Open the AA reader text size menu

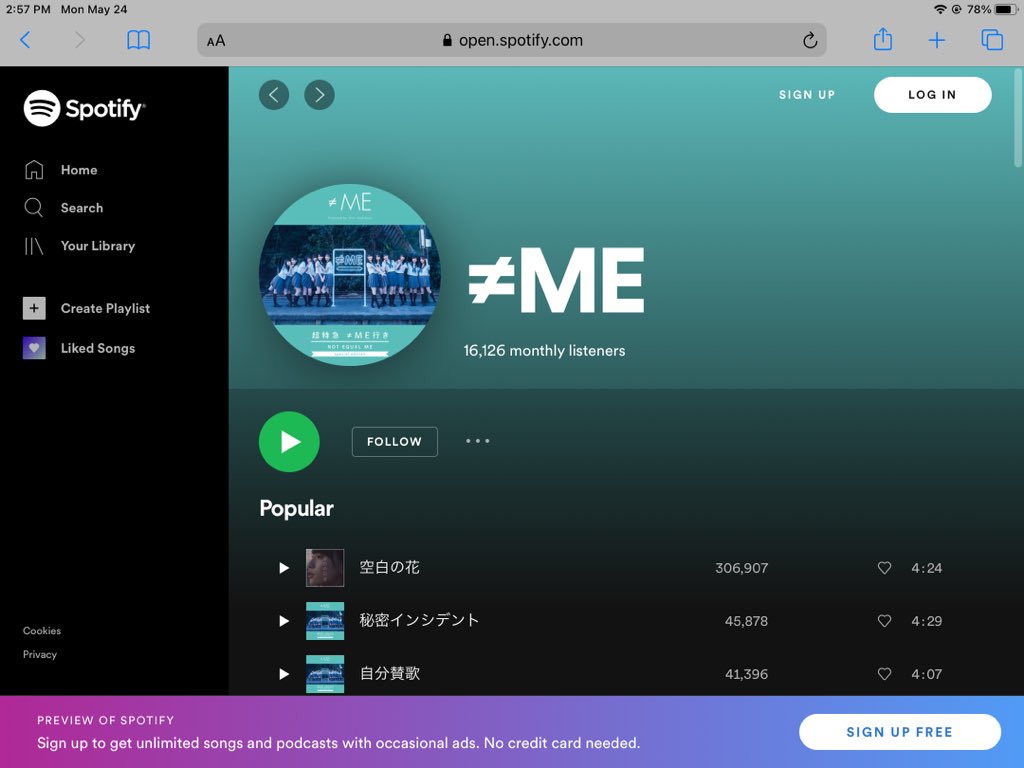[x=216, y=40]
